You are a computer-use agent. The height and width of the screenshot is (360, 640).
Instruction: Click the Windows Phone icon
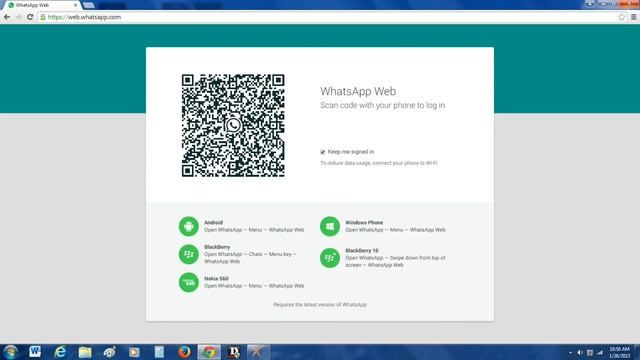330,226
